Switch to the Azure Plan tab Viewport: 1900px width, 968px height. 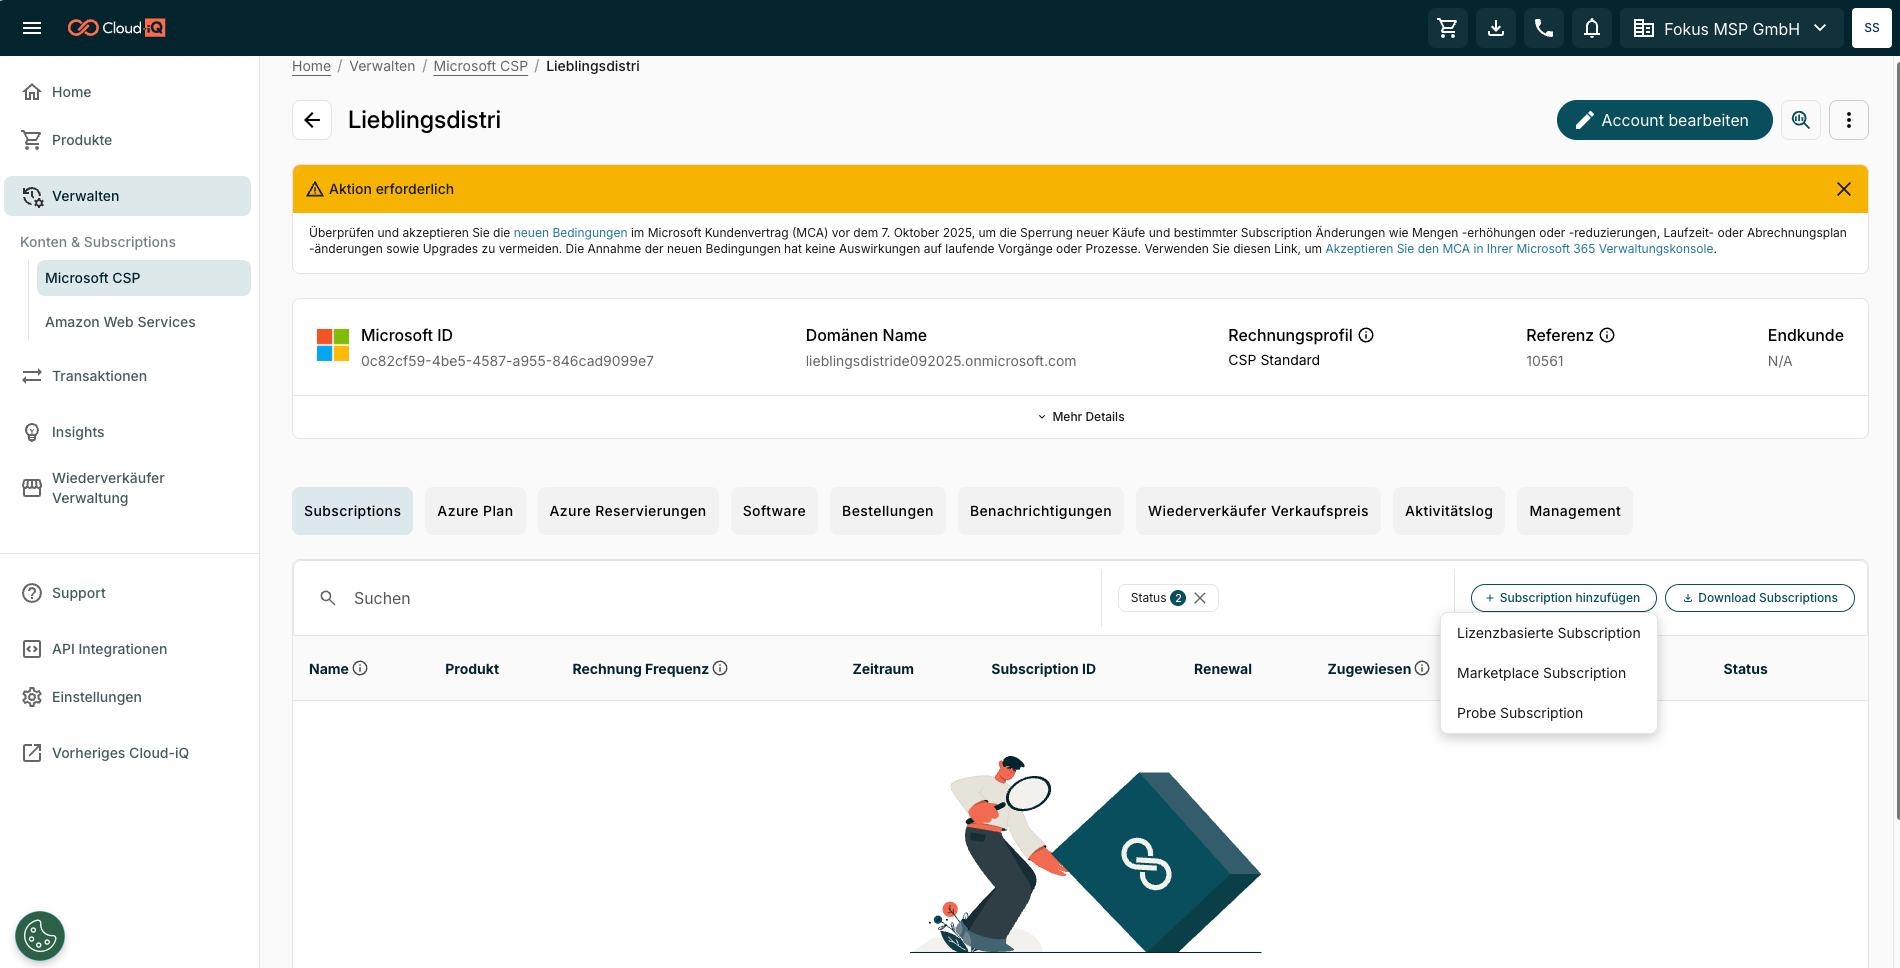(x=475, y=511)
